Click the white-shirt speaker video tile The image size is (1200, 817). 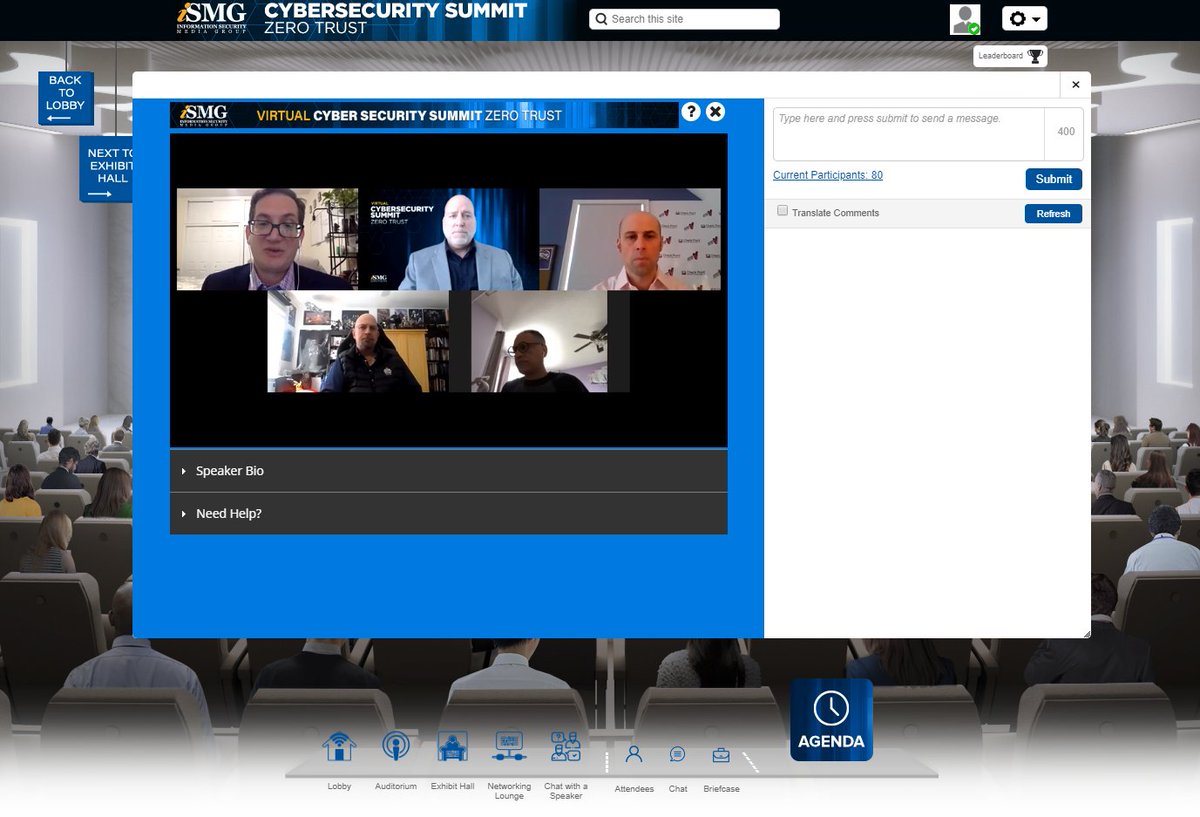tap(630, 239)
